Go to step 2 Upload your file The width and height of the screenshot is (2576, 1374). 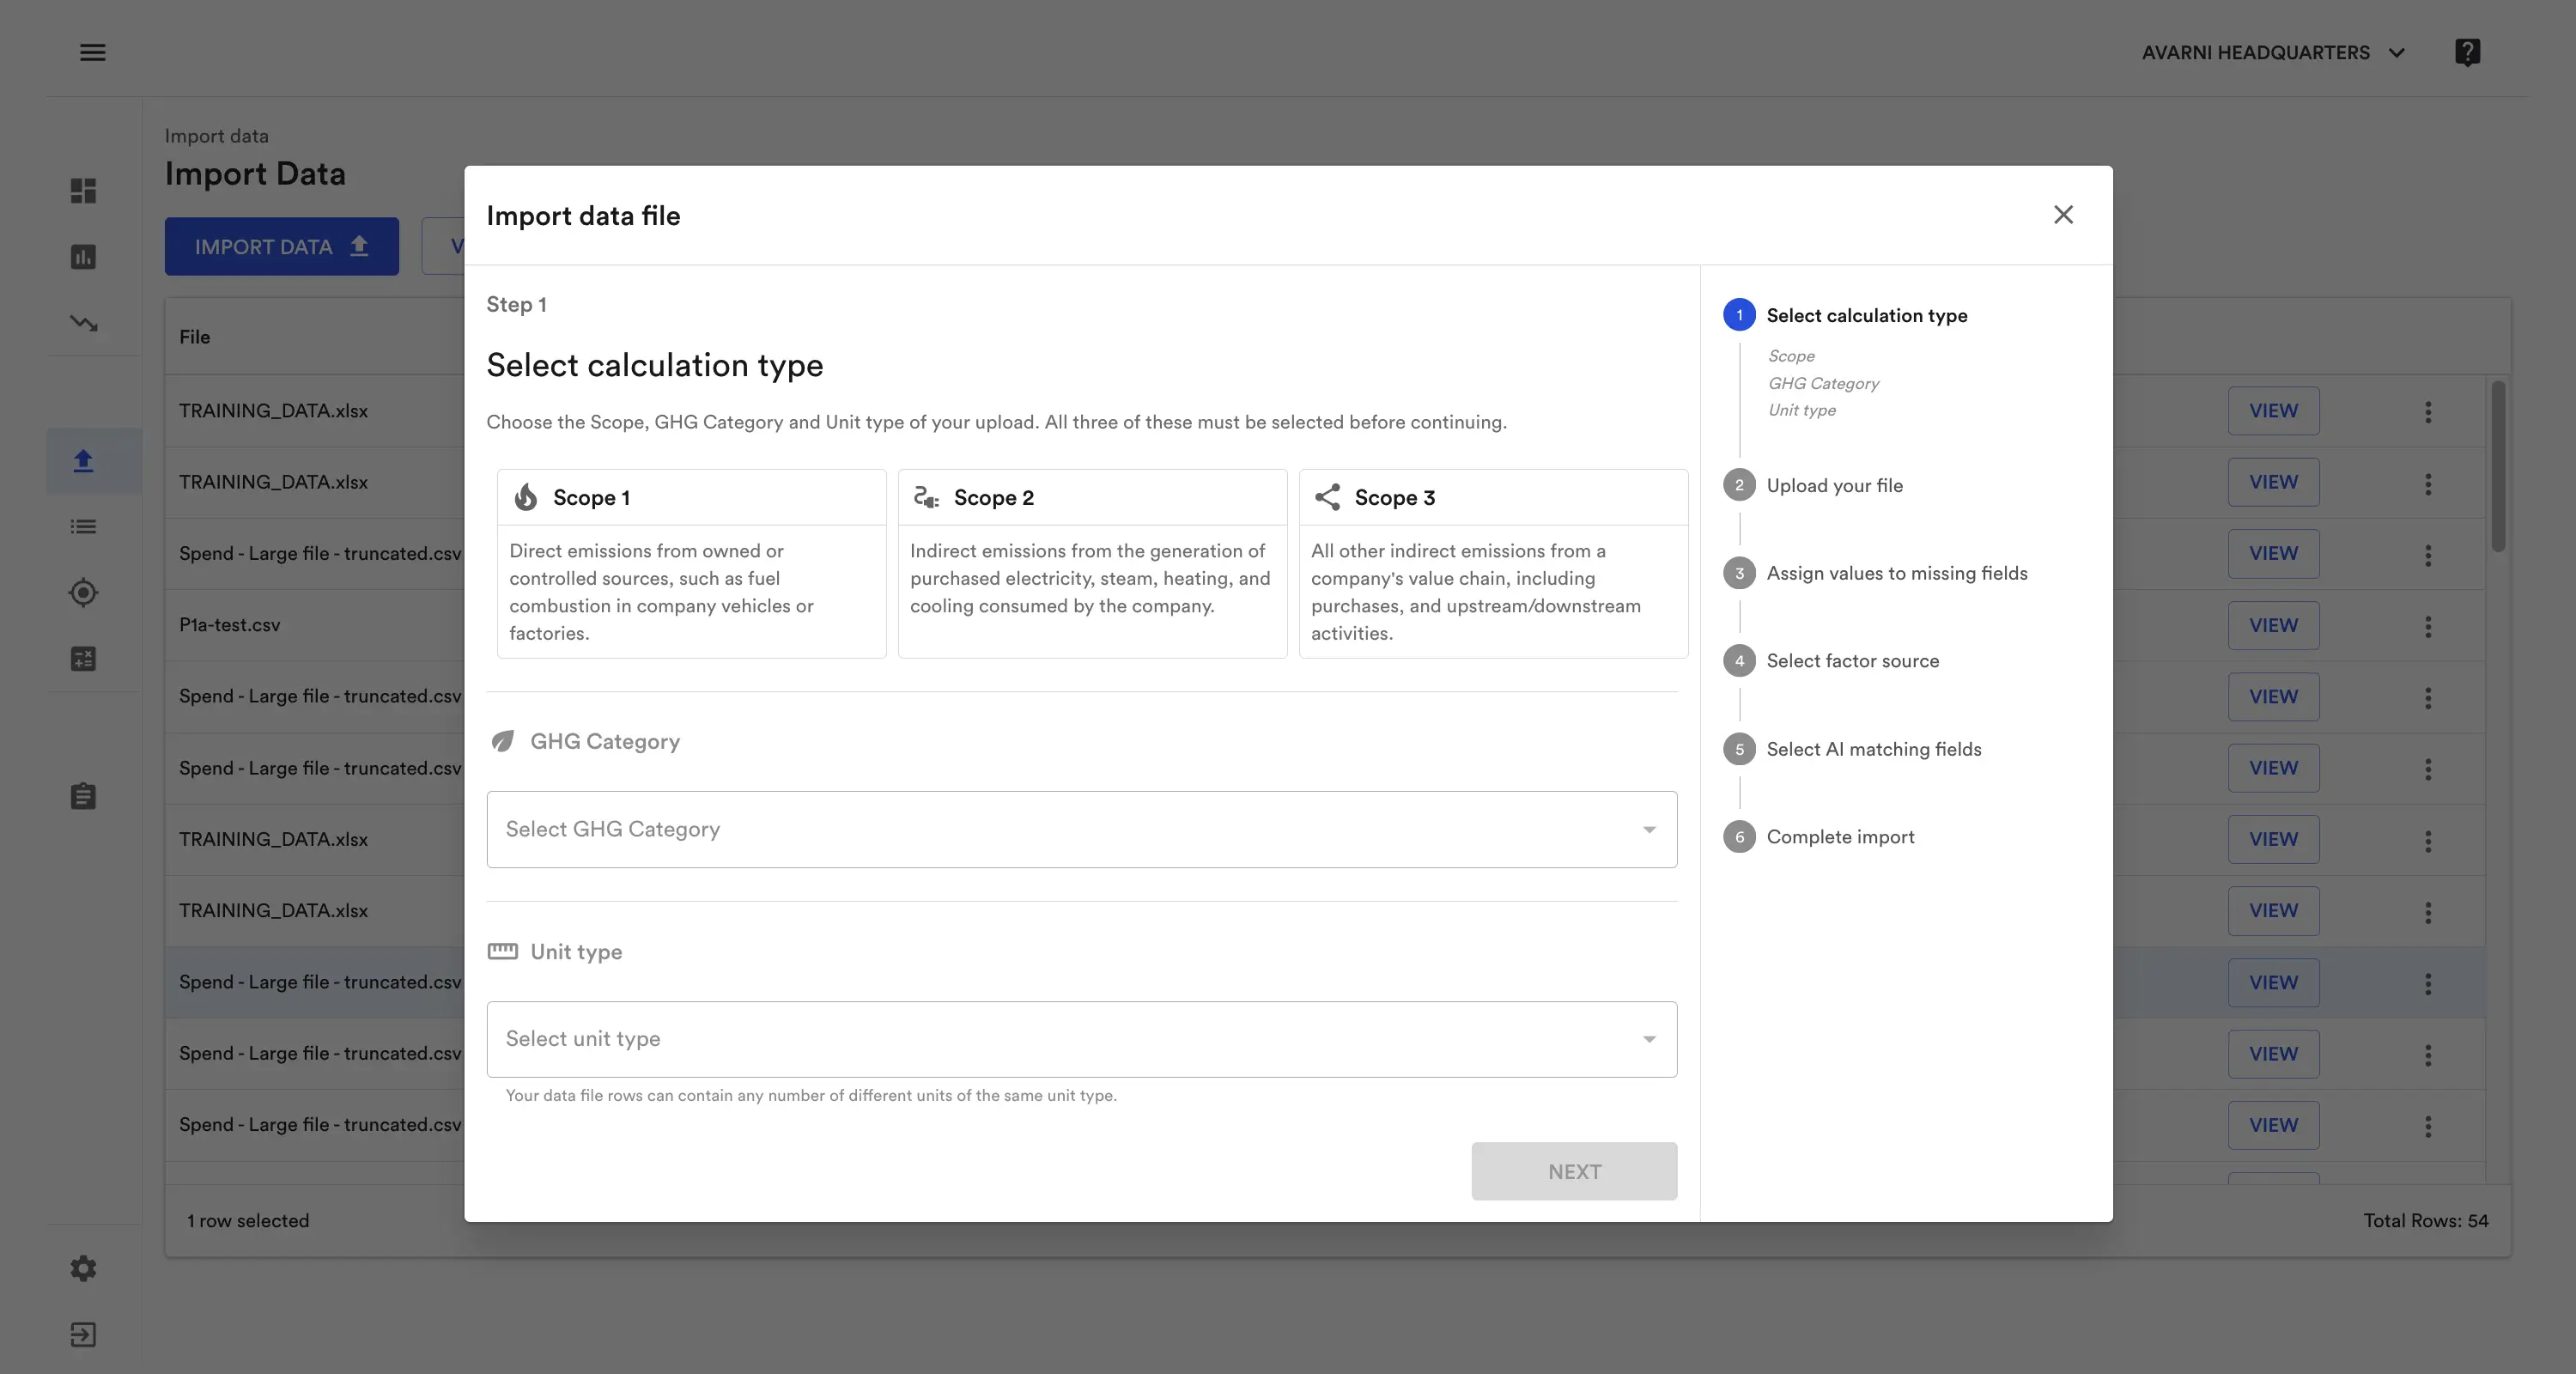pyautogui.click(x=1814, y=485)
